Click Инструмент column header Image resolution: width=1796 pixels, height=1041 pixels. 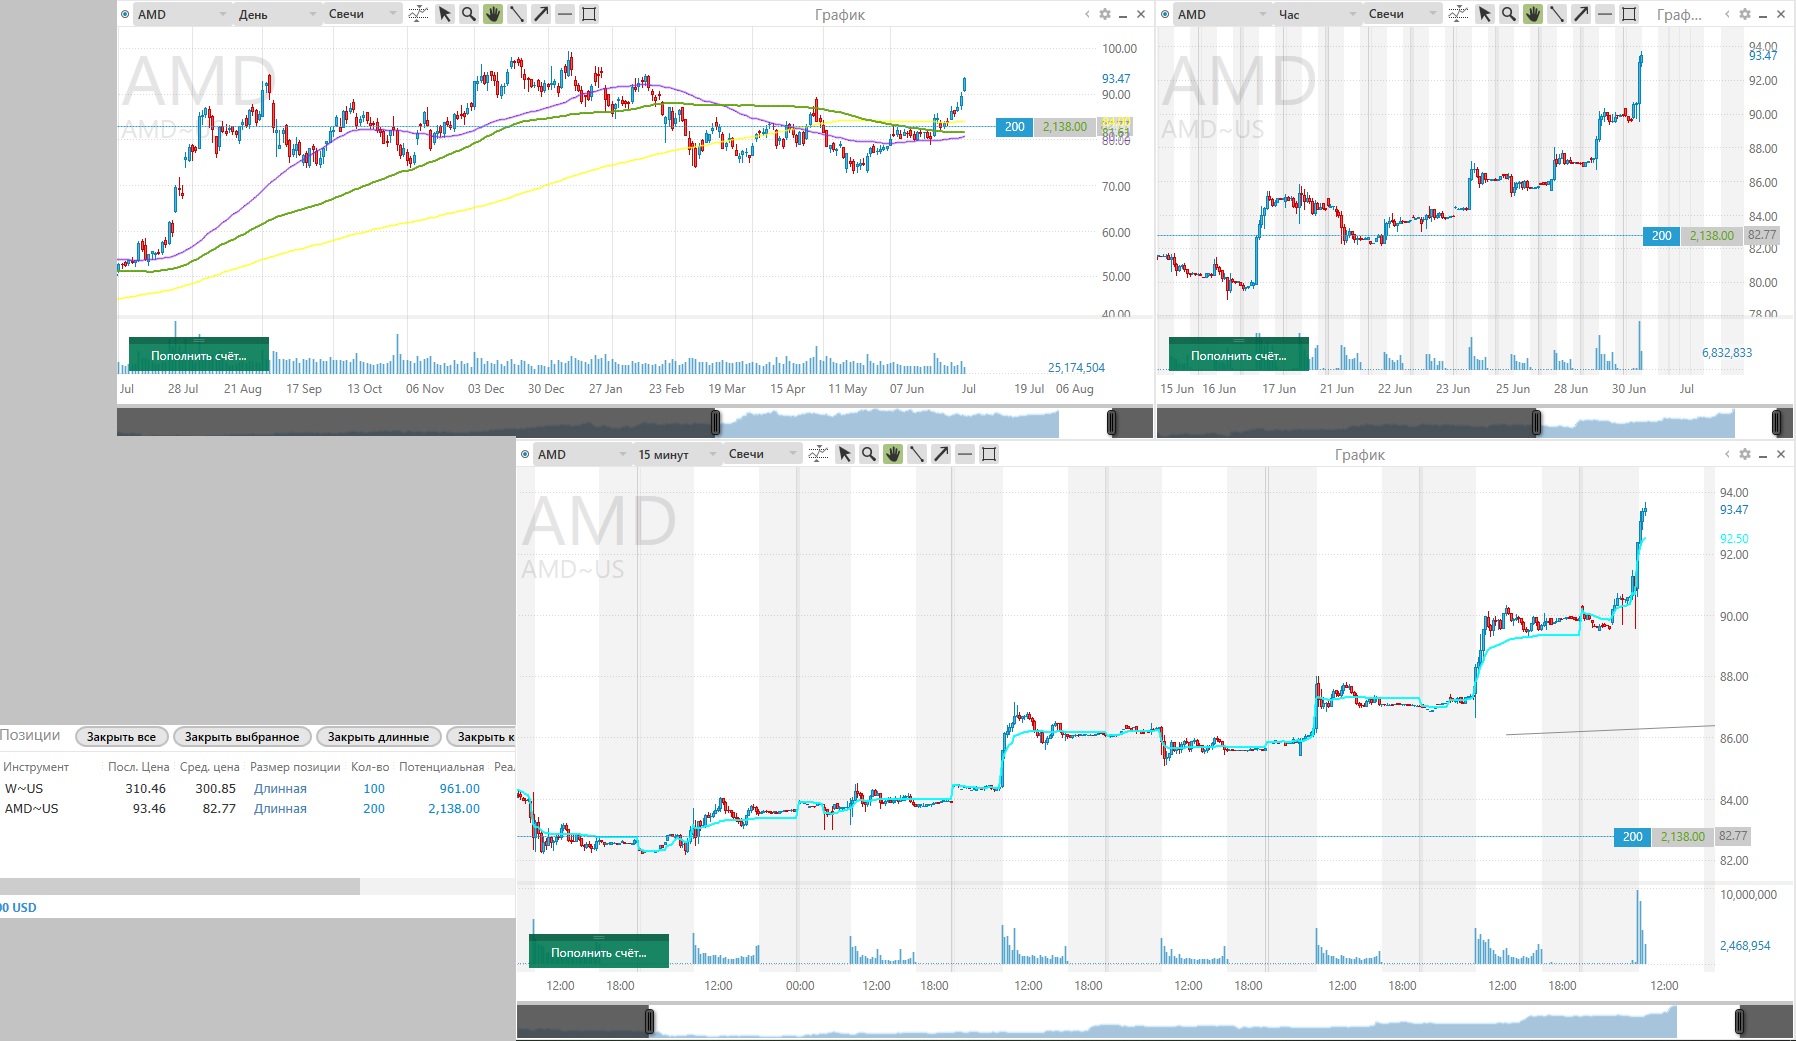click(x=36, y=767)
